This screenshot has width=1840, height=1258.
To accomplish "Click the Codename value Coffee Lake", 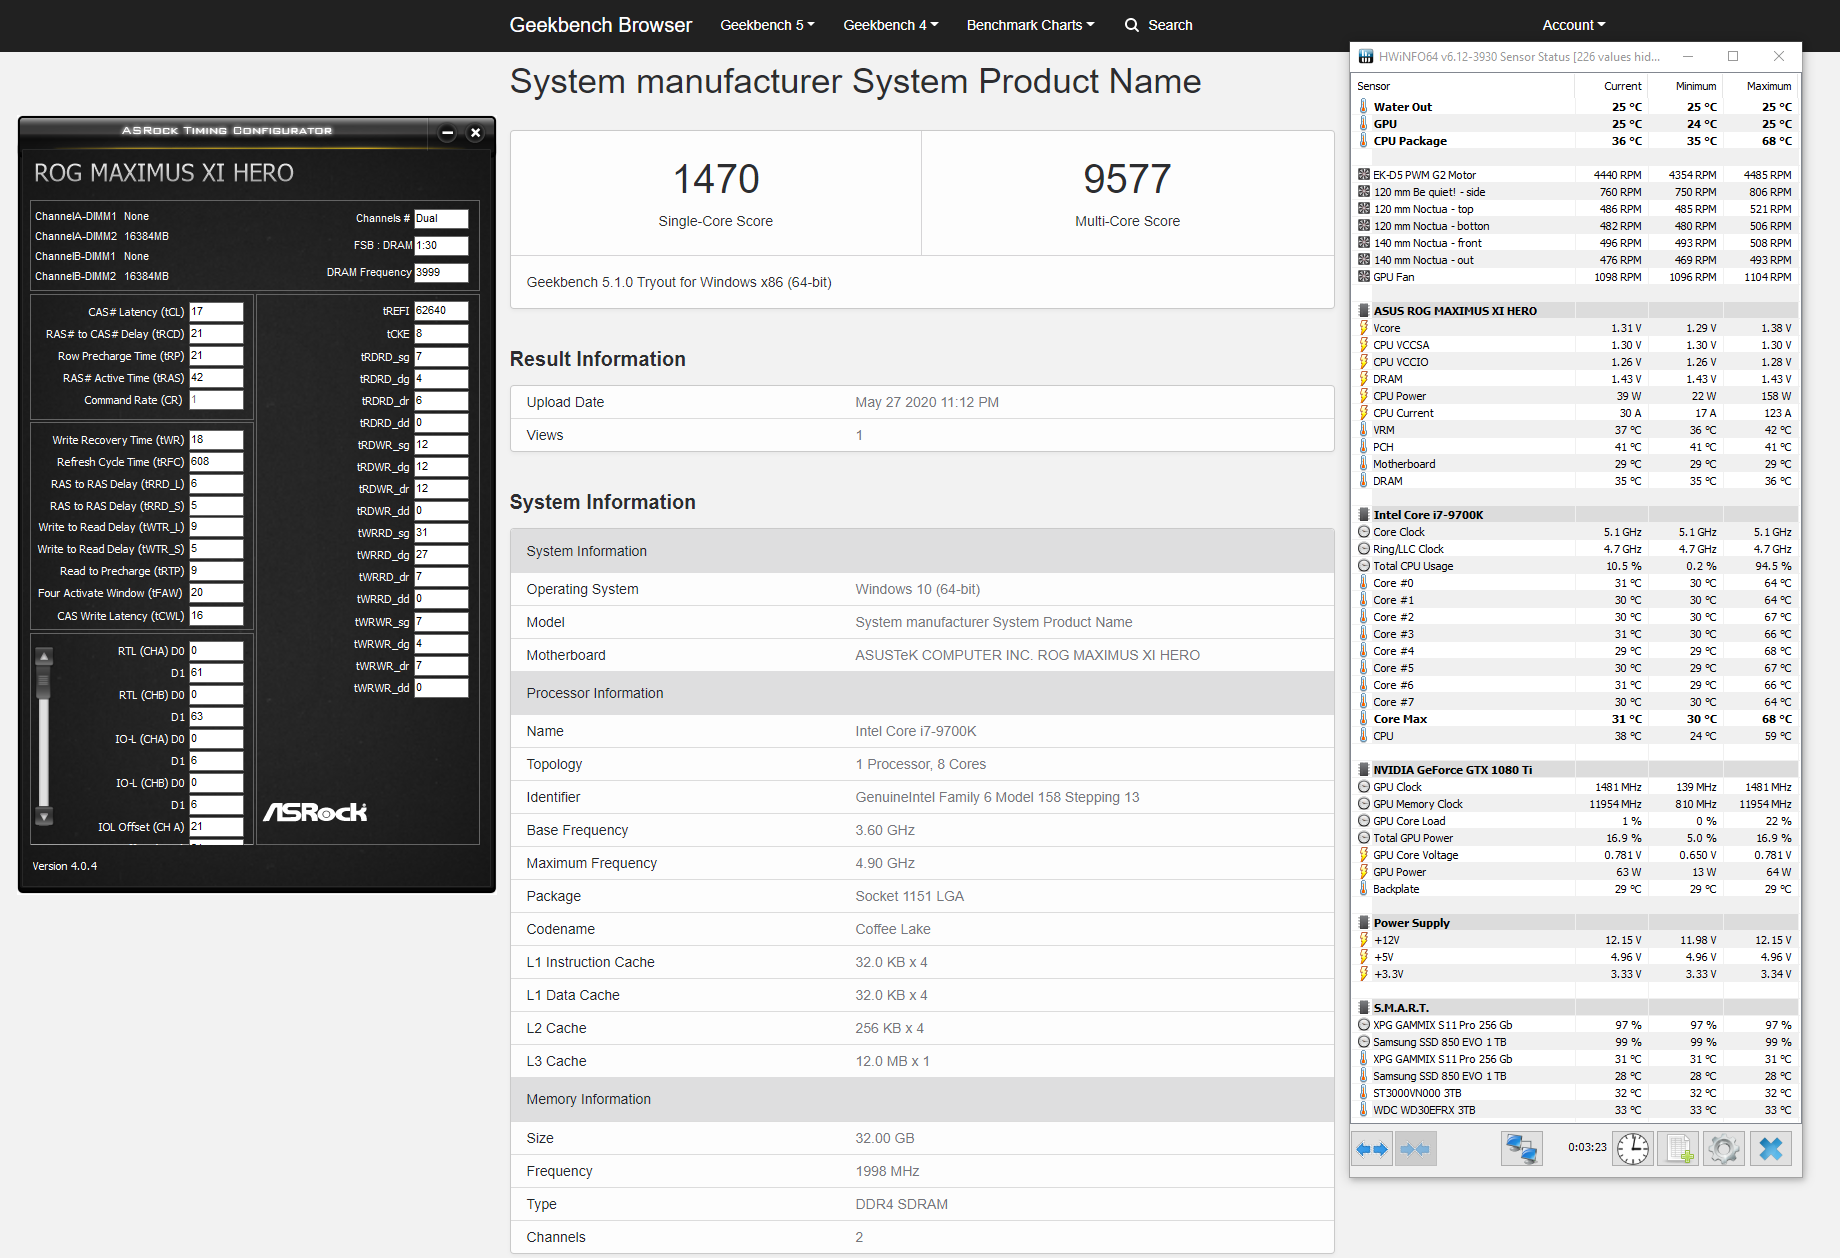I will [893, 929].
